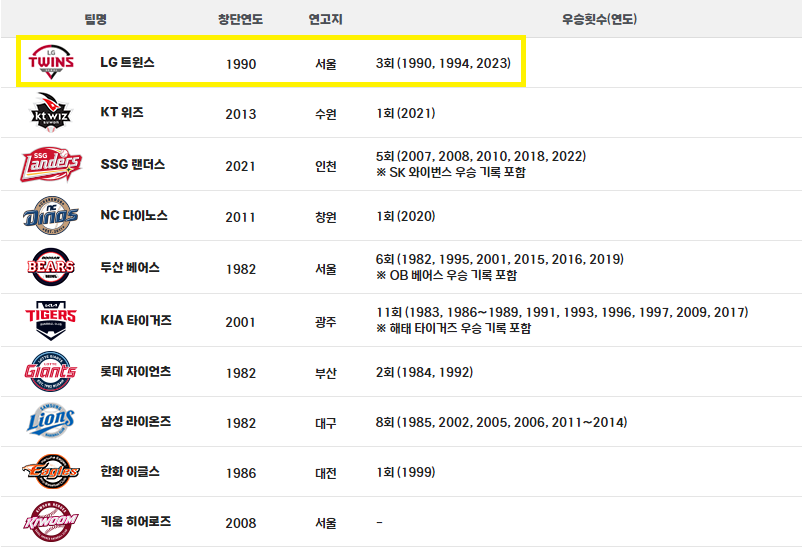Click the '연고지' column header
802x556 pixels.
click(325, 19)
